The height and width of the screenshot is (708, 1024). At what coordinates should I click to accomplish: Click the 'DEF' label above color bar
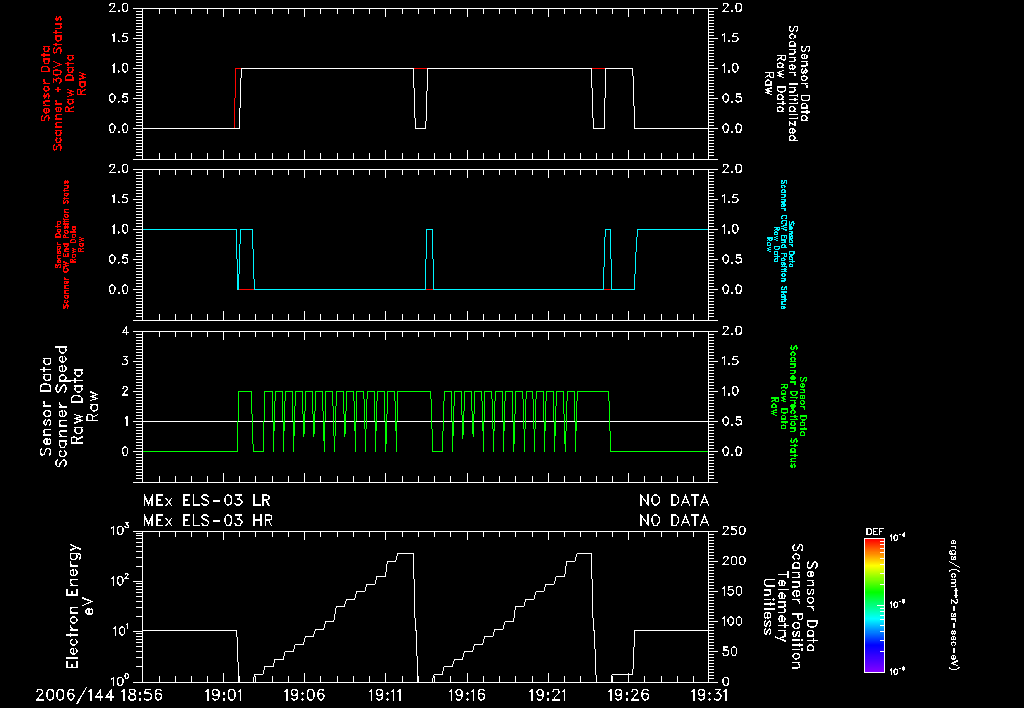pyautogui.click(x=874, y=532)
